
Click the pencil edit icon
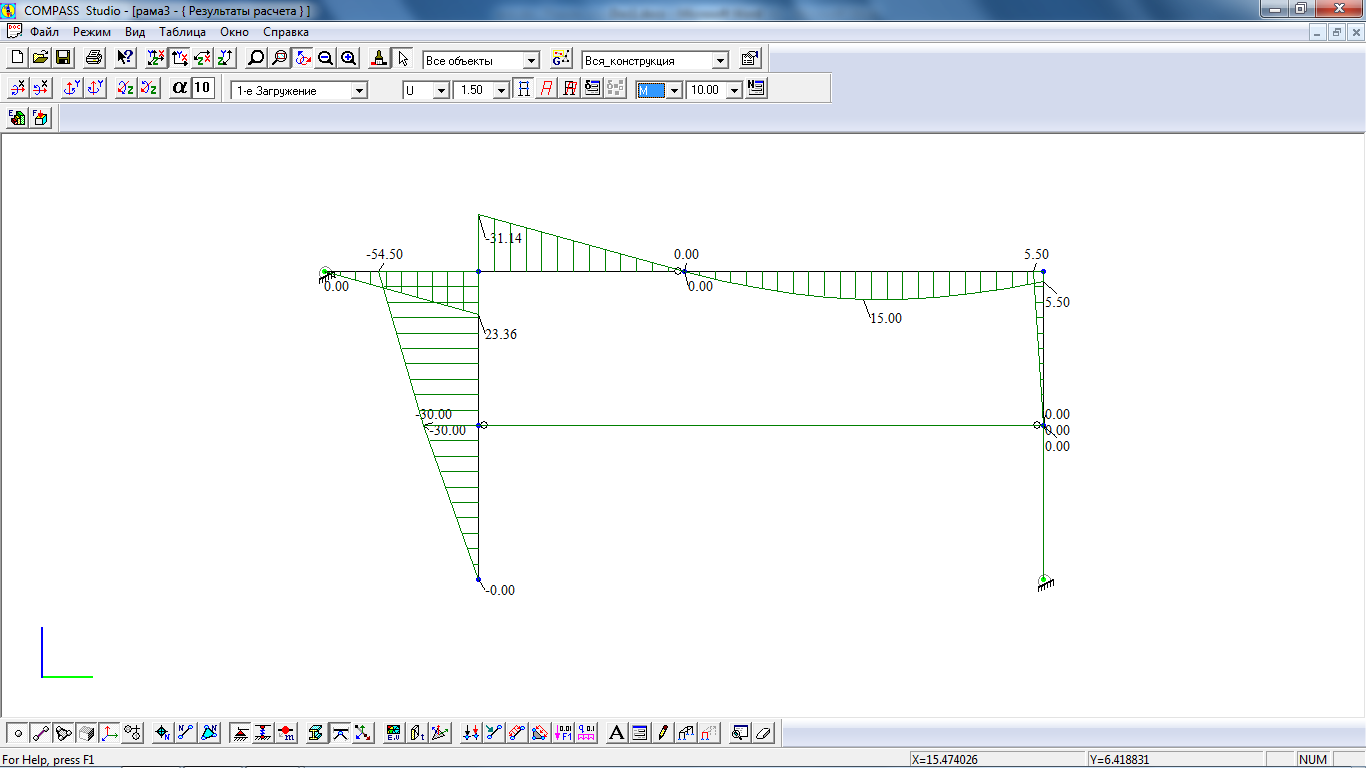pos(663,733)
